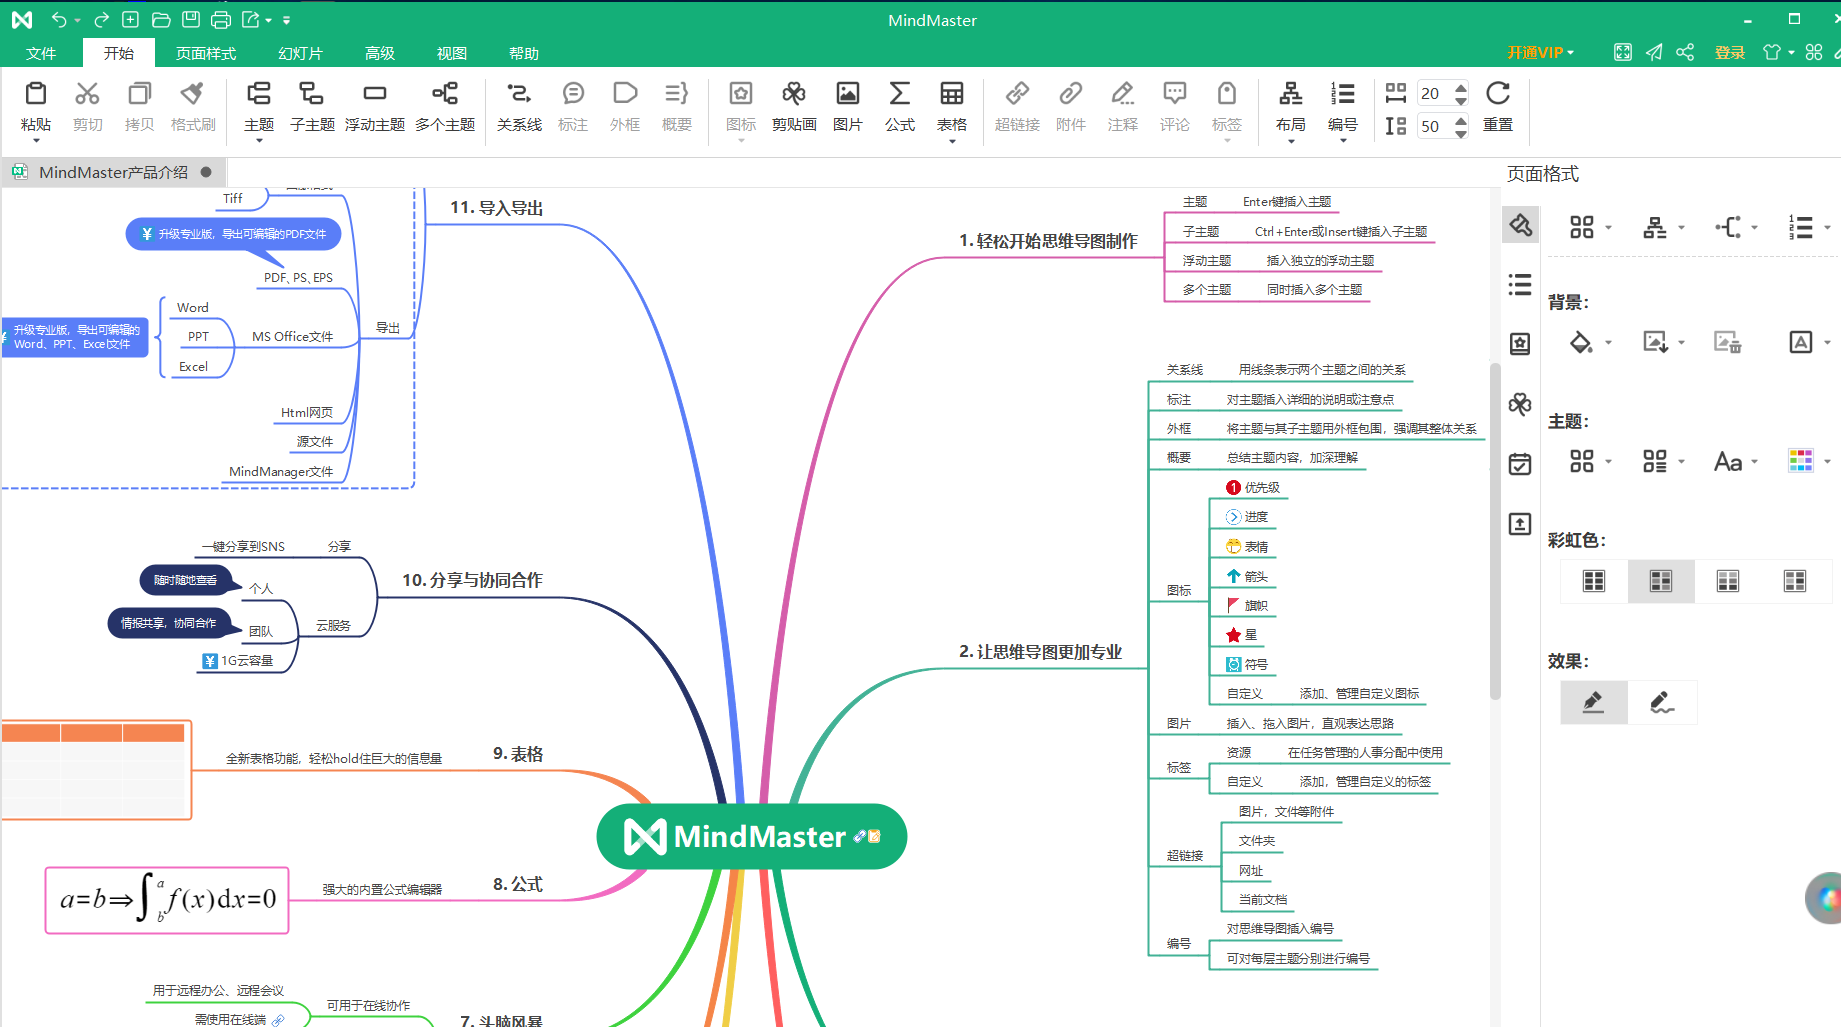Screen dimensions: 1841x1027
Task: Insert a 公式 formula
Action: coord(899,105)
